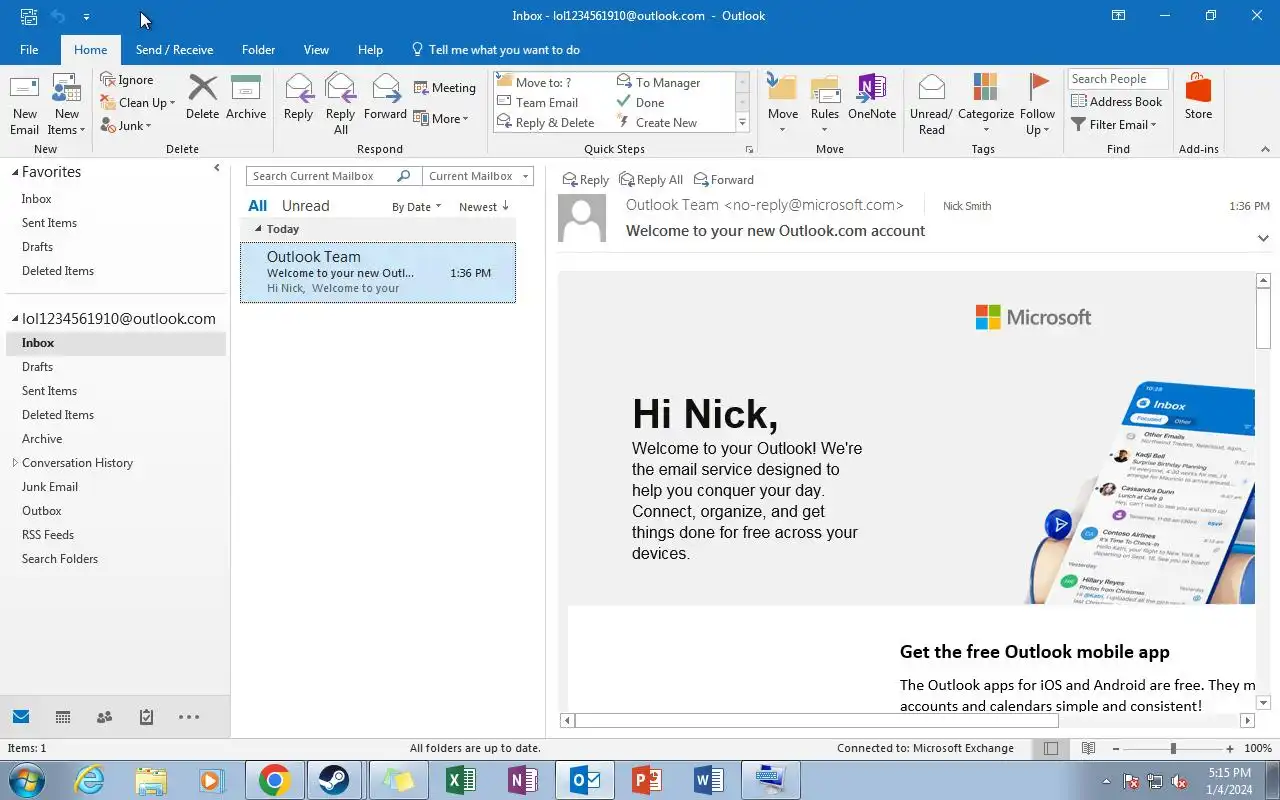Select the Outlook Team email

click(378, 272)
